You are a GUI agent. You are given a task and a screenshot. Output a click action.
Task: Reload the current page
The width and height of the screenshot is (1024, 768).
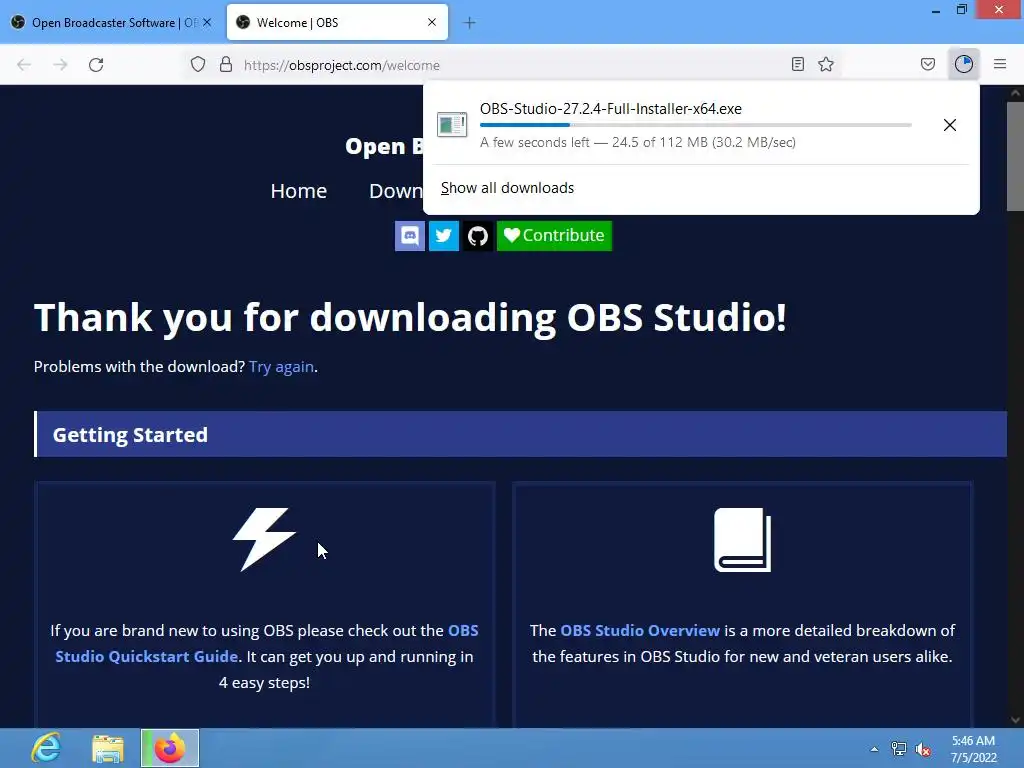96,65
